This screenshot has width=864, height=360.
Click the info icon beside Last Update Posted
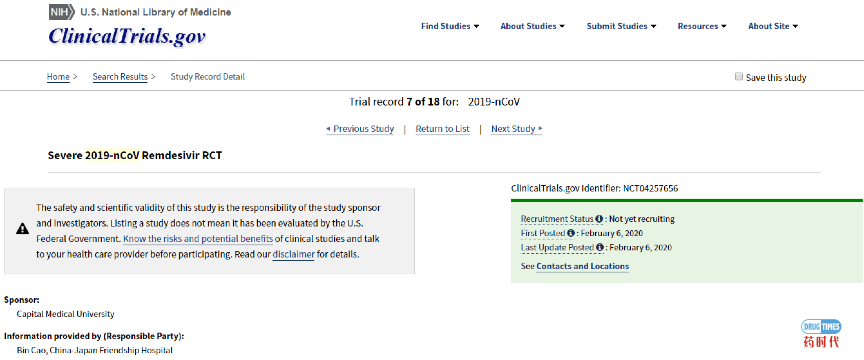(600, 248)
